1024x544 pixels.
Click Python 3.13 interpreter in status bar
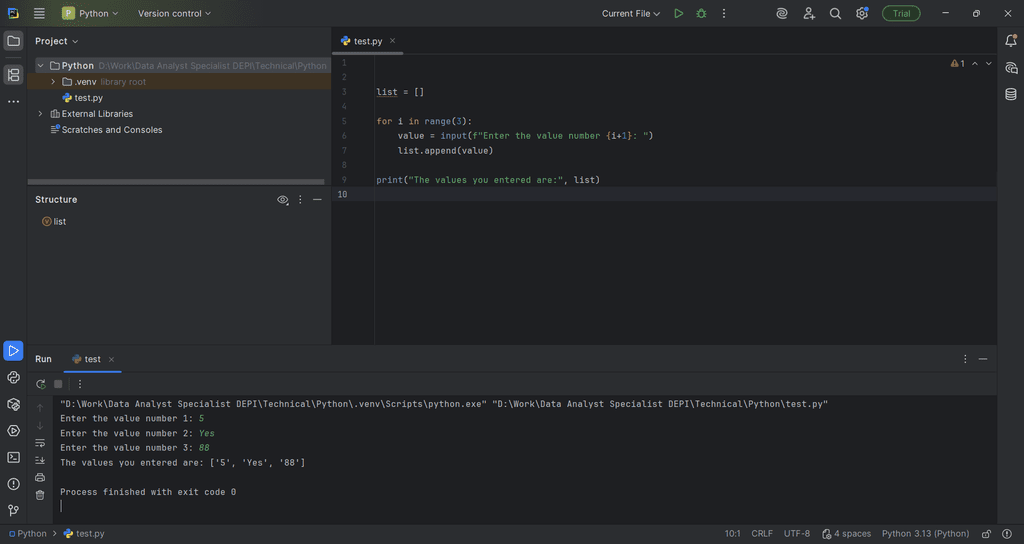click(x=925, y=534)
